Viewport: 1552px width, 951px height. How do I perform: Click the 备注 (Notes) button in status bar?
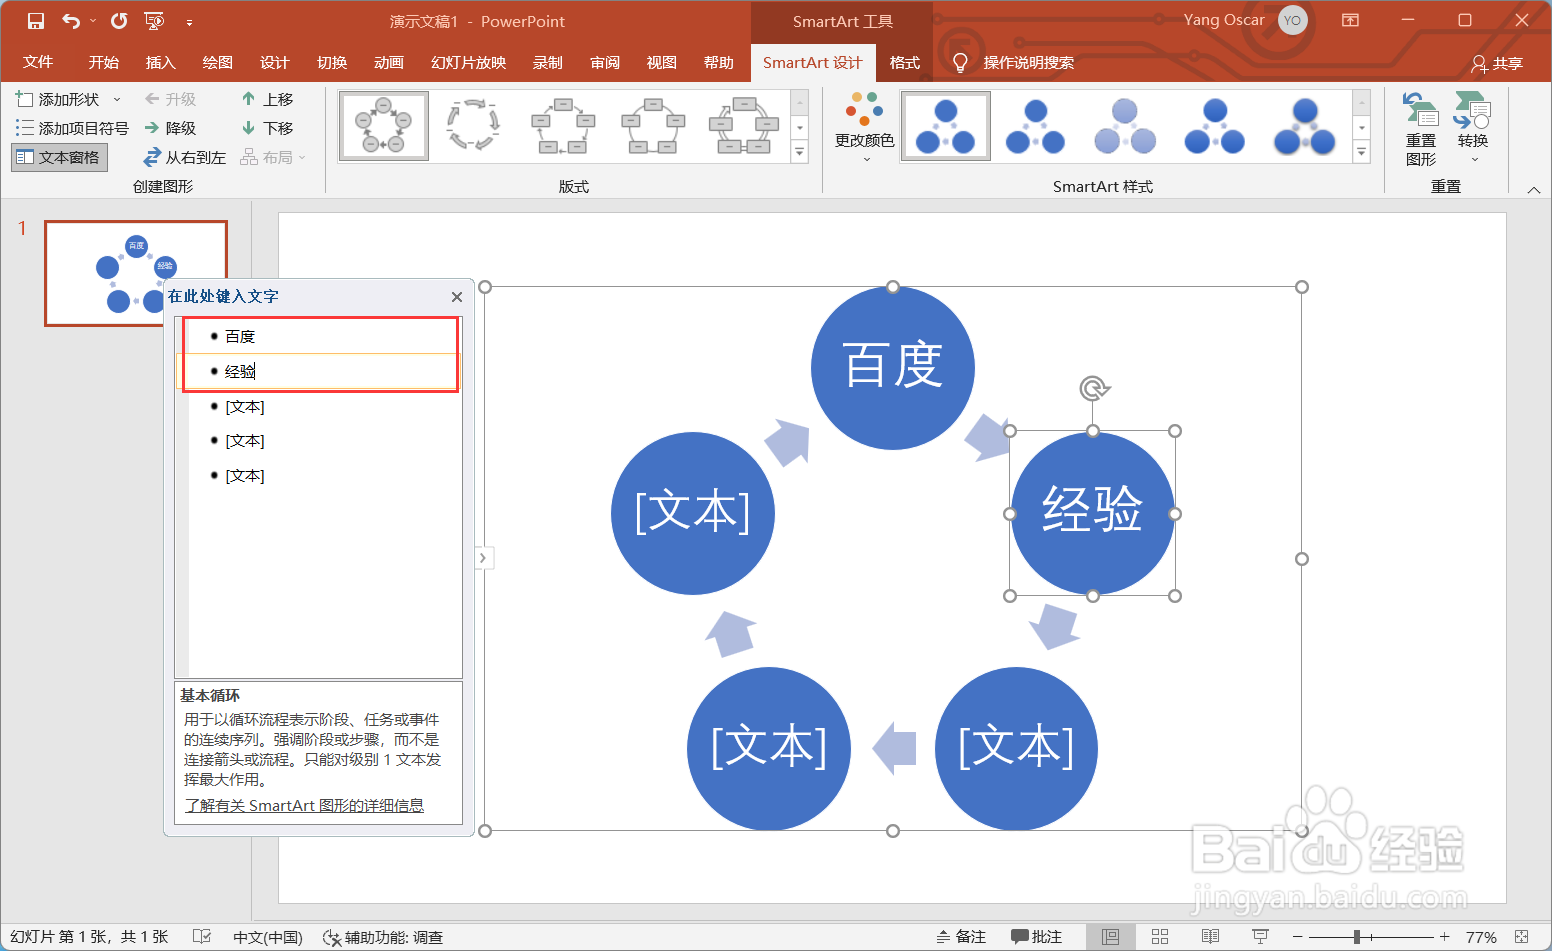pos(961,937)
